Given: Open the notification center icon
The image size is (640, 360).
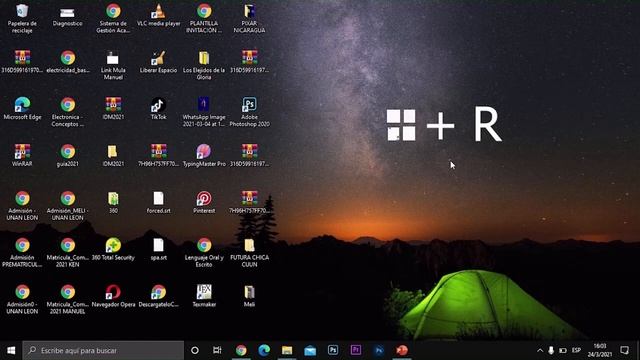Looking at the screenshot, I should [624, 350].
